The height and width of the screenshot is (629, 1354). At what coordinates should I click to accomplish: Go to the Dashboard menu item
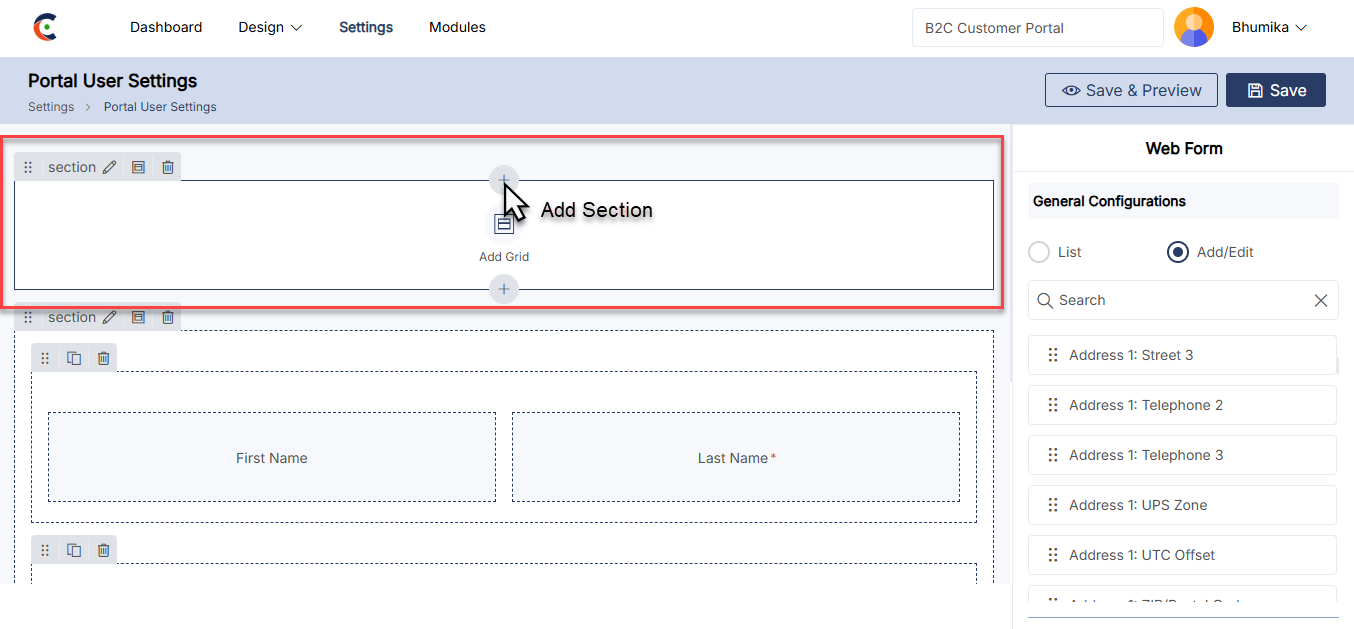tap(166, 28)
